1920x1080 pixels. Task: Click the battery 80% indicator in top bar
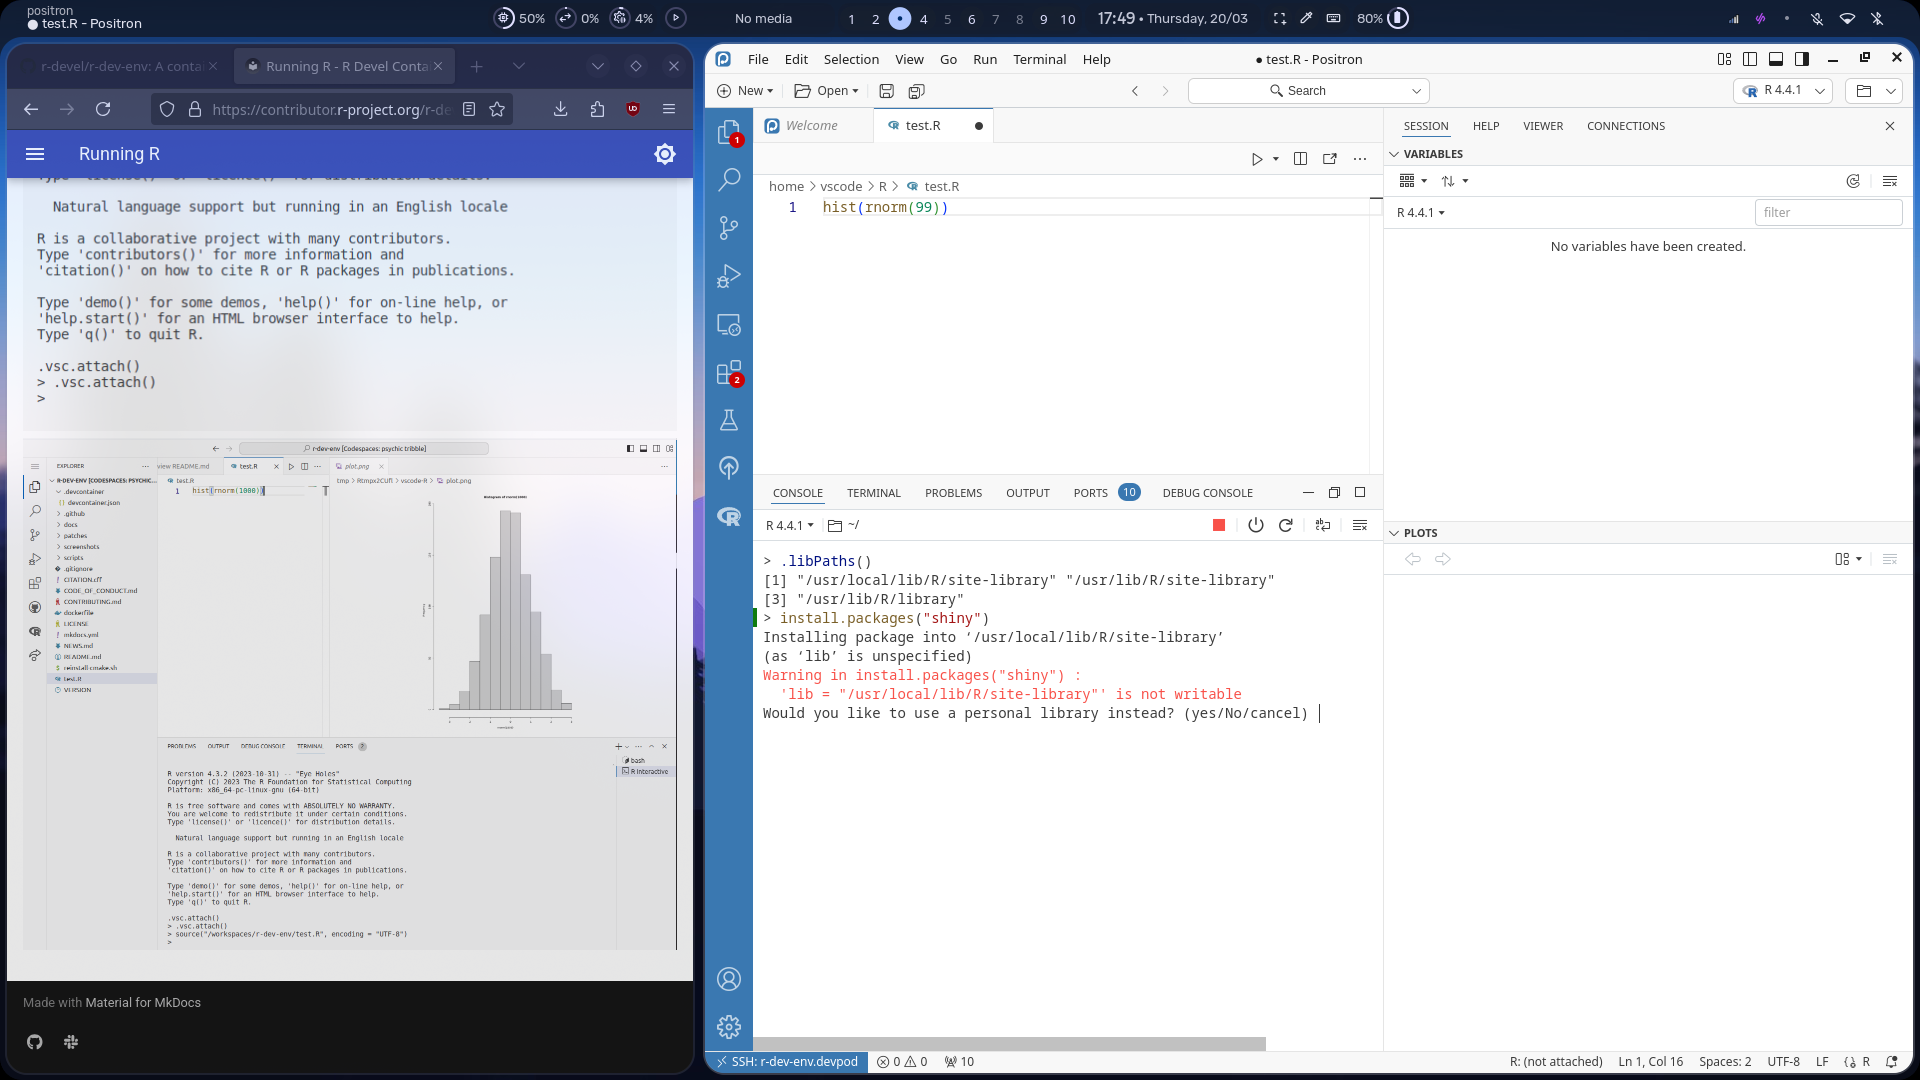pos(1382,18)
